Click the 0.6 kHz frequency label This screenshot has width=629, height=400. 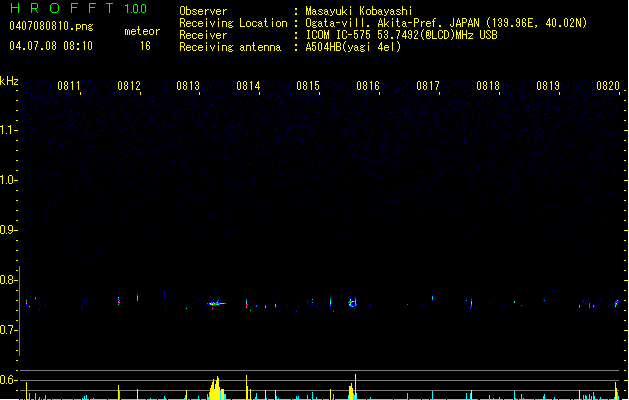(9, 380)
